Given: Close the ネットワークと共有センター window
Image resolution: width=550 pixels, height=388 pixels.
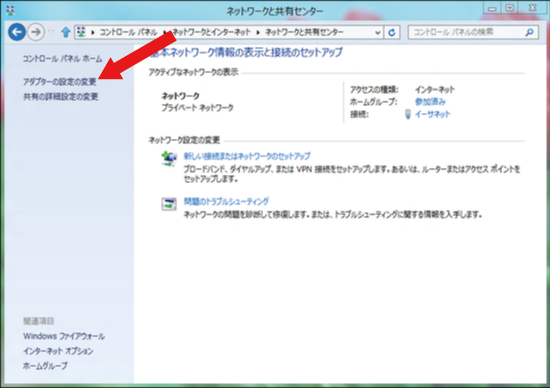Looking at the screenshot, I should (x=533, y=8).
